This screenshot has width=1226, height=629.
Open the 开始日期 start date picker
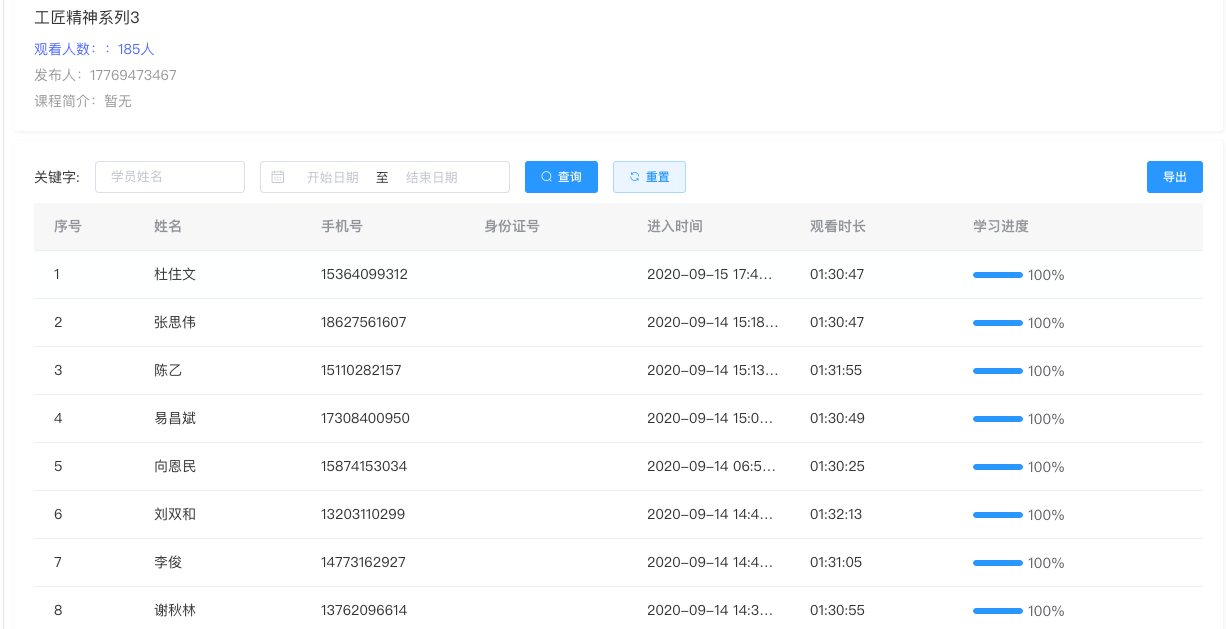coord(332,177)
